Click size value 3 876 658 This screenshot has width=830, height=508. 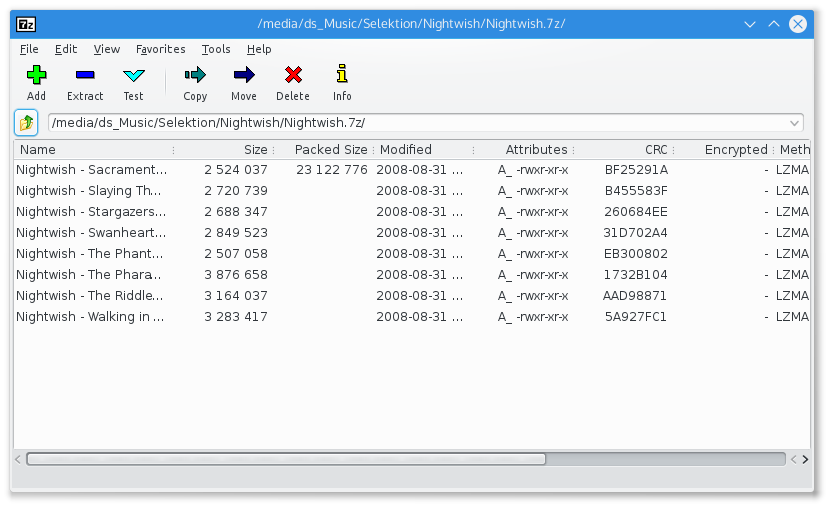tap(236, 275)
